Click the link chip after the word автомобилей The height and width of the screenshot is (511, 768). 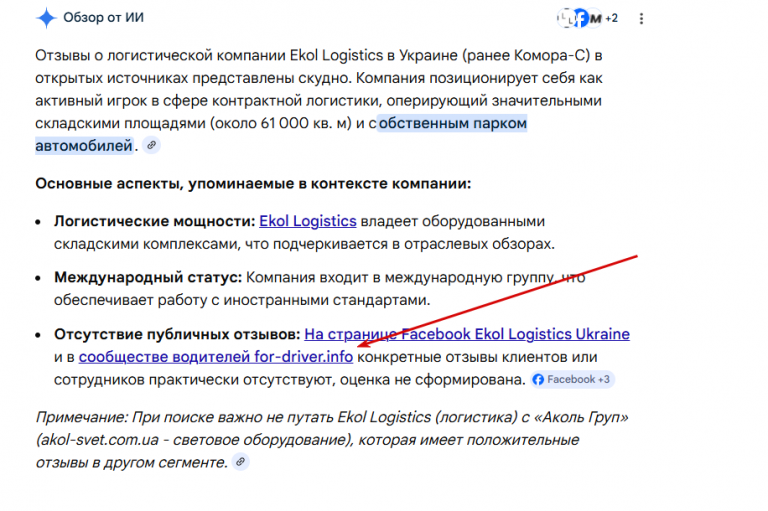pyautogui.click(x=151, y=146)
